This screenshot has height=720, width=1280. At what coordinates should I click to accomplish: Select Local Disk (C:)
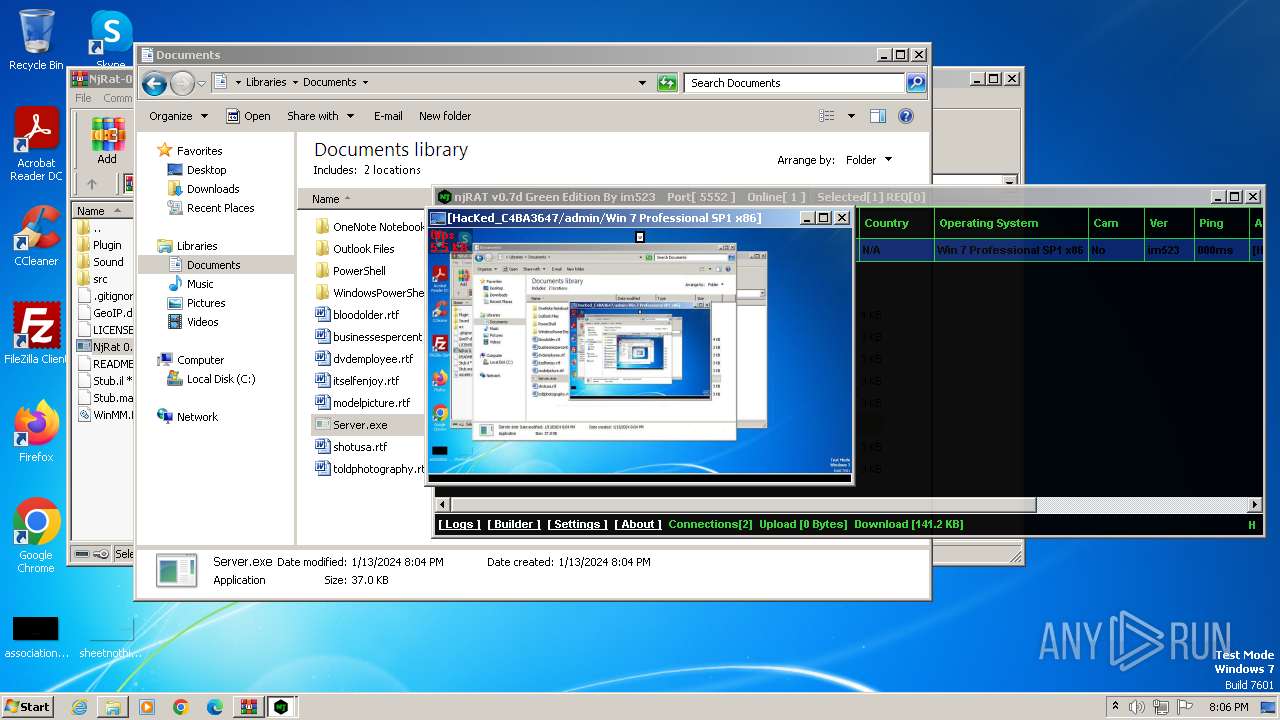(x=221, y=379)
